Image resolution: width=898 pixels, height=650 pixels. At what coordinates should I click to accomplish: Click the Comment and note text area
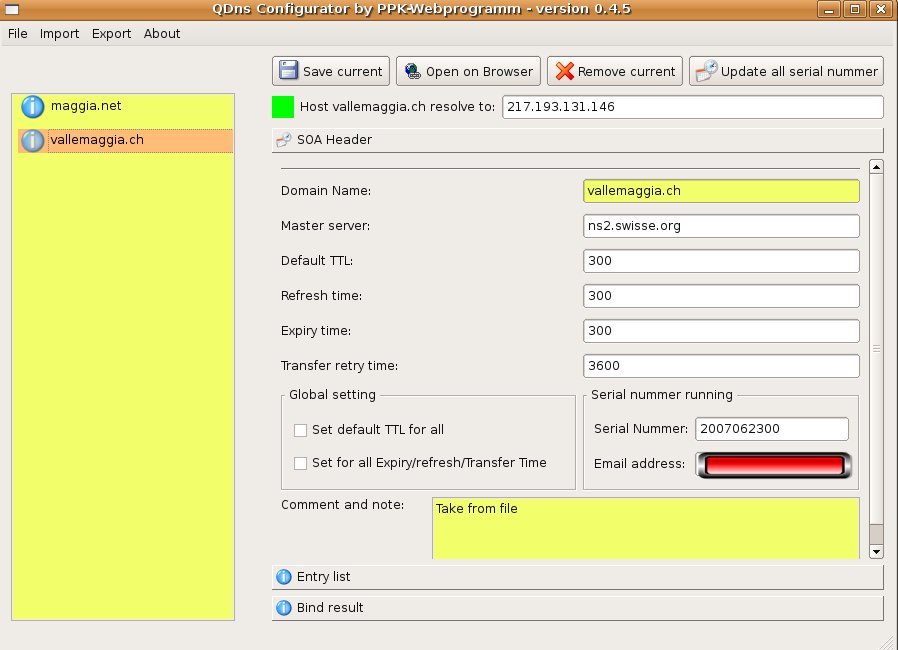point(646,528)
